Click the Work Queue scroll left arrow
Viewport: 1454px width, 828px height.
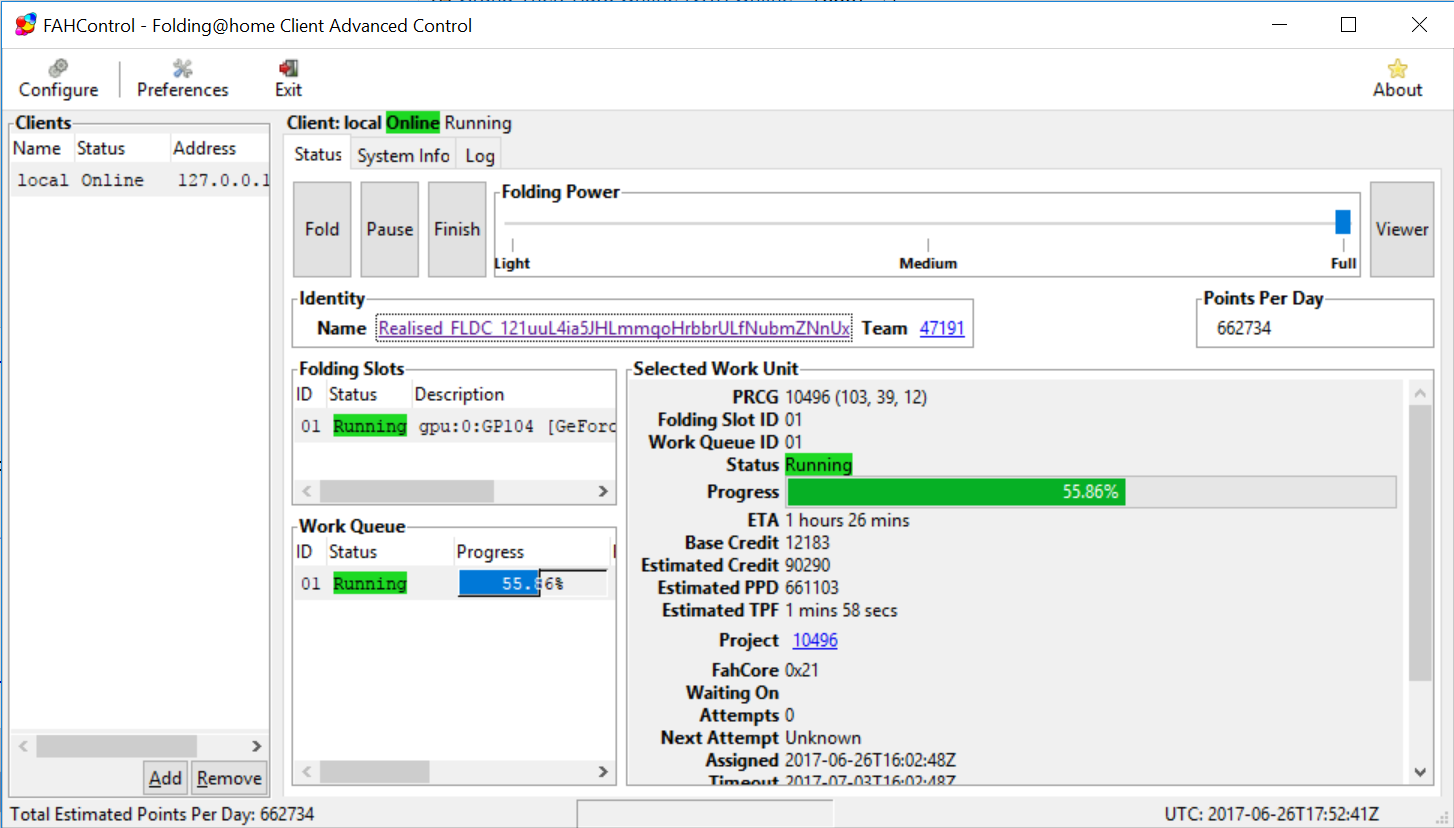point(307,771)
